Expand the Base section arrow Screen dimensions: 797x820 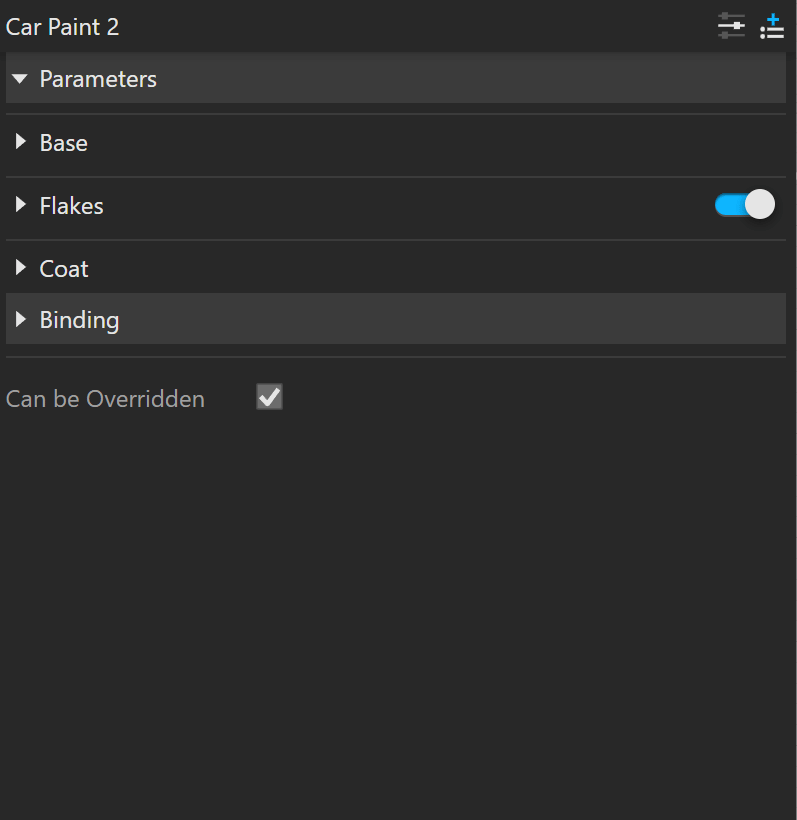20,141
